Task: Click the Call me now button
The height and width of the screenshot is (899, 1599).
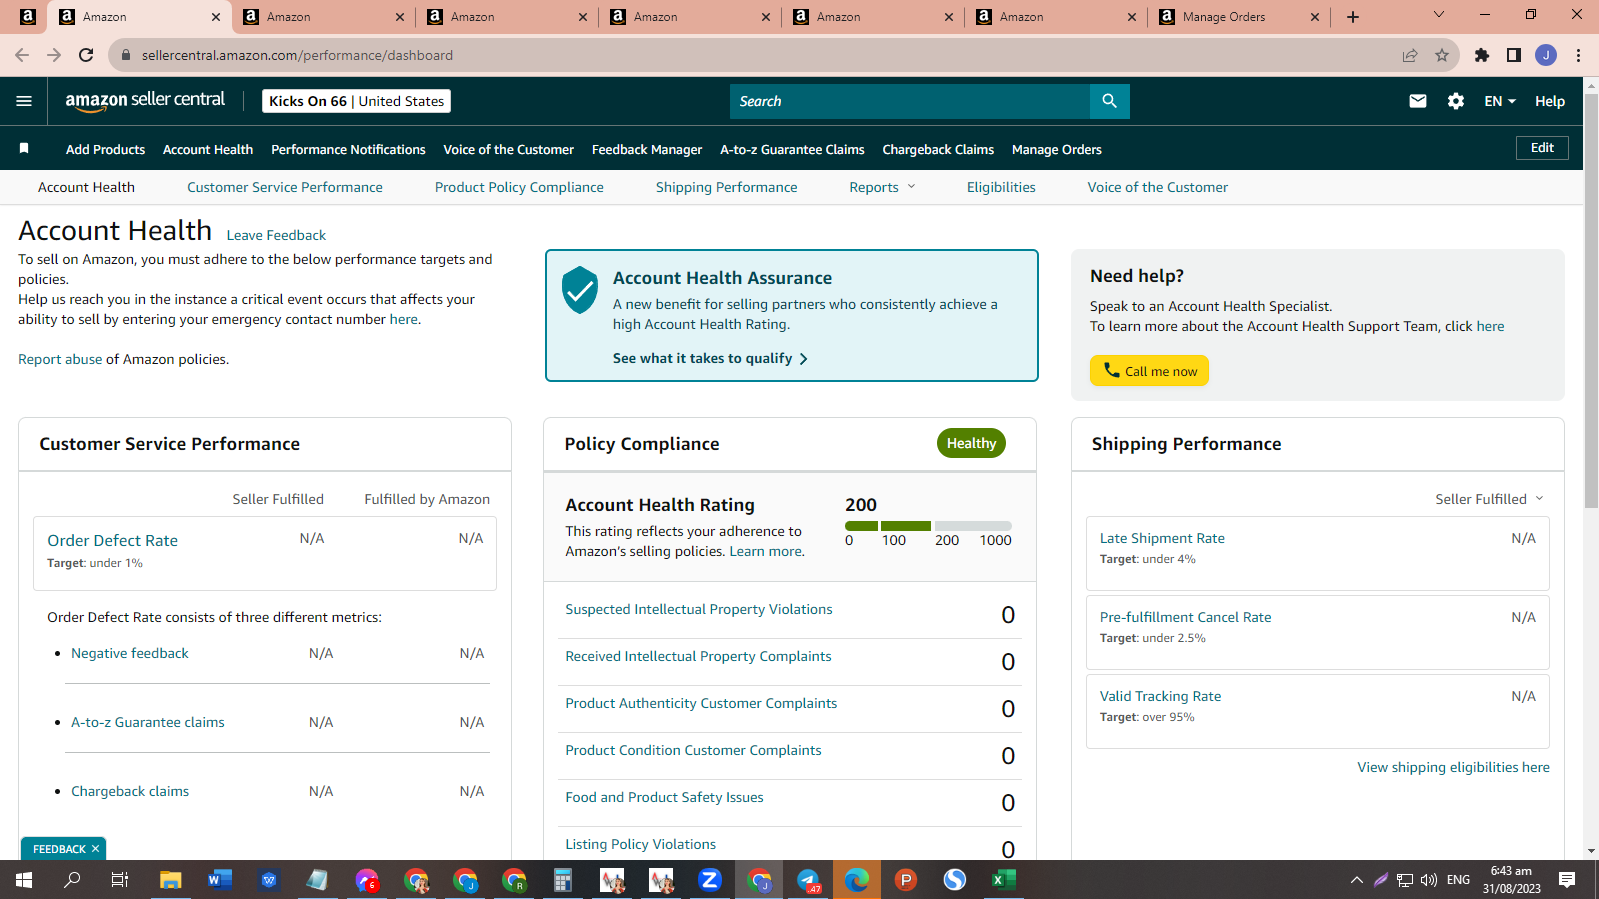Action: point(1149,371)
